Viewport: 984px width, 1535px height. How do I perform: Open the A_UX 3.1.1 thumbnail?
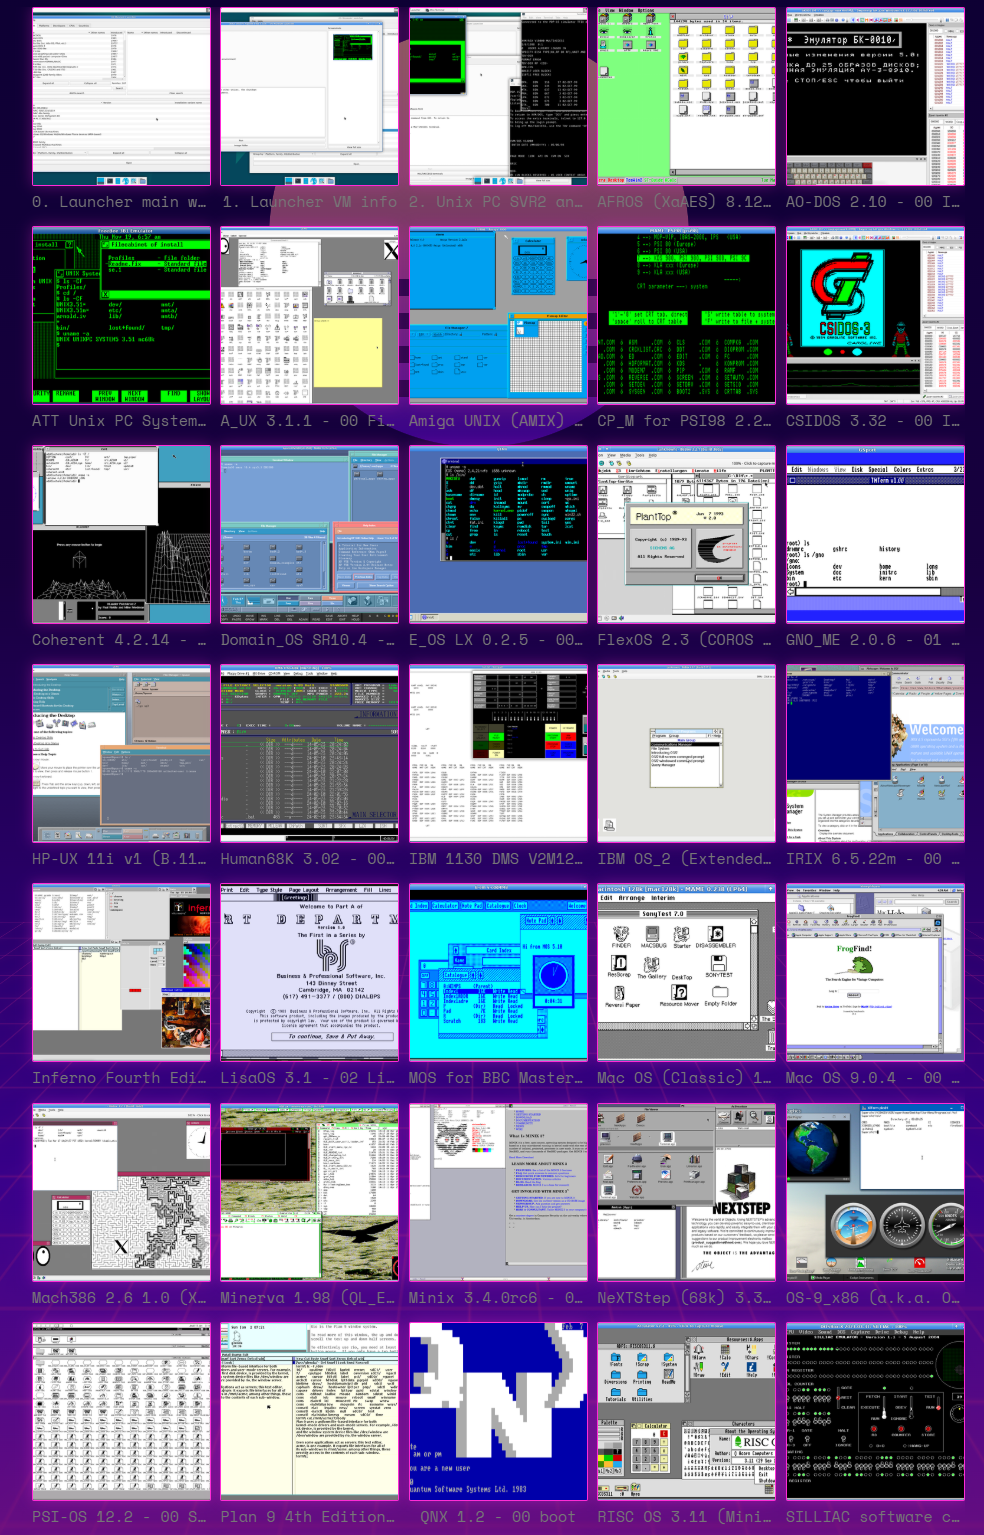(x=309, y=316)
